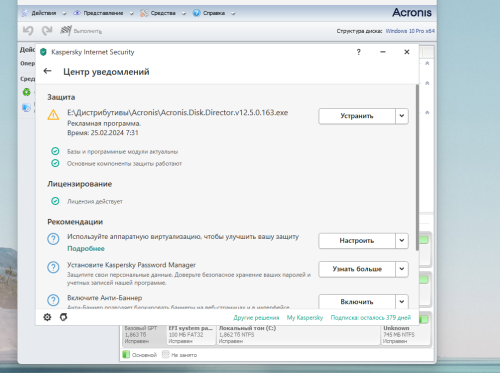This screenshot has width=500, height=373.
Task: Open the Kaspersky support icon beside the gear
Action: (x=63, y=317)
